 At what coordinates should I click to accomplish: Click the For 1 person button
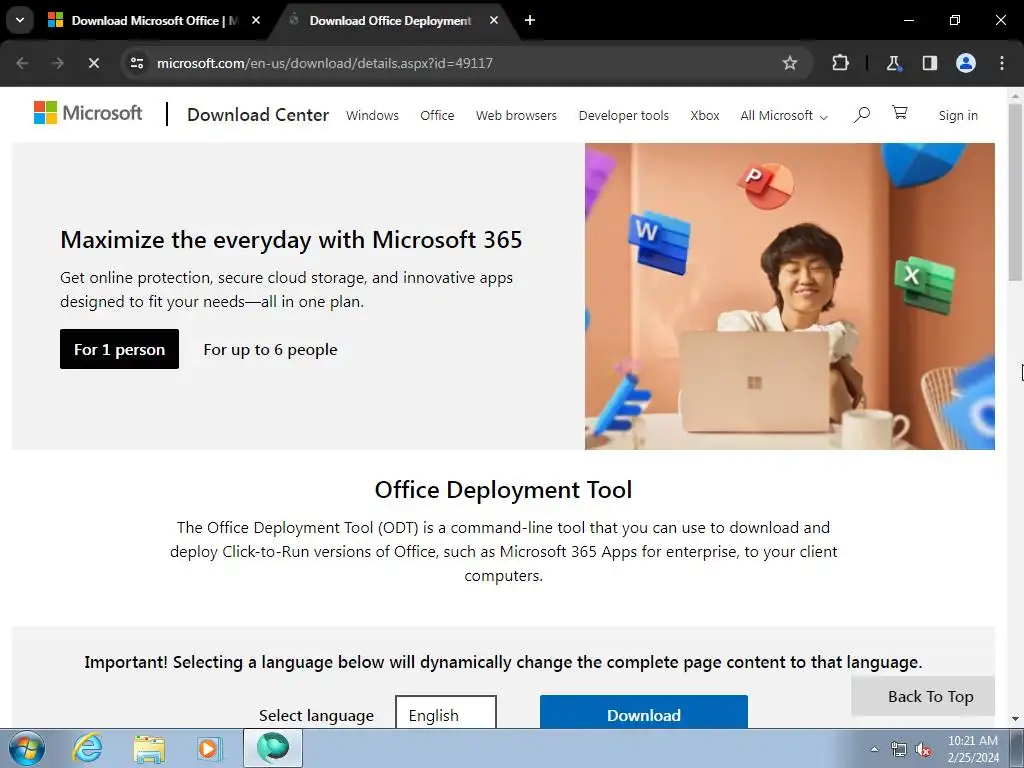tap(120, 349)
